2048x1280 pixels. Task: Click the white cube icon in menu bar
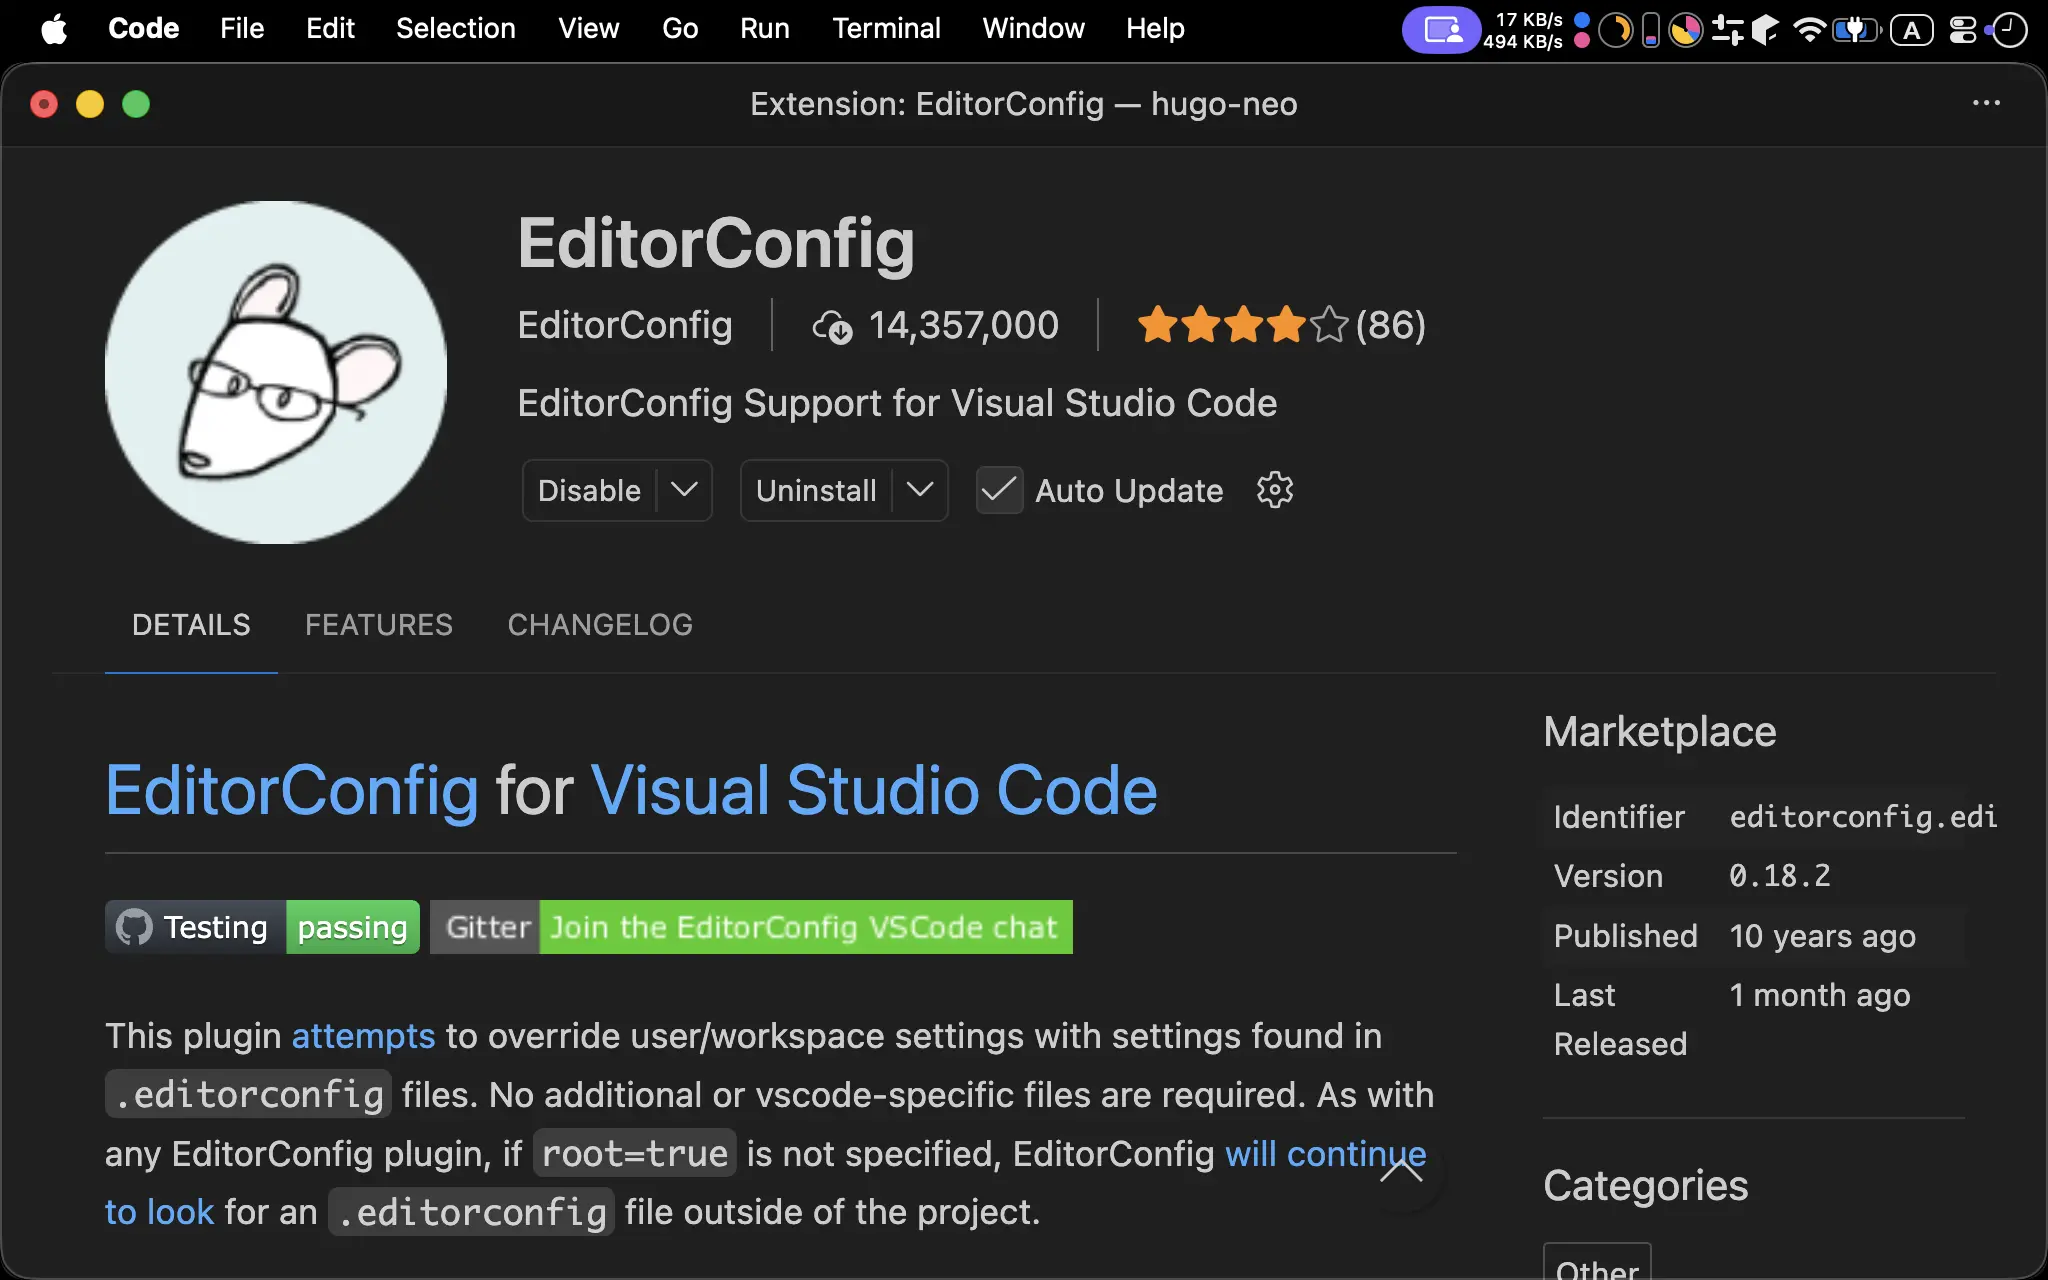(1765, 30)
